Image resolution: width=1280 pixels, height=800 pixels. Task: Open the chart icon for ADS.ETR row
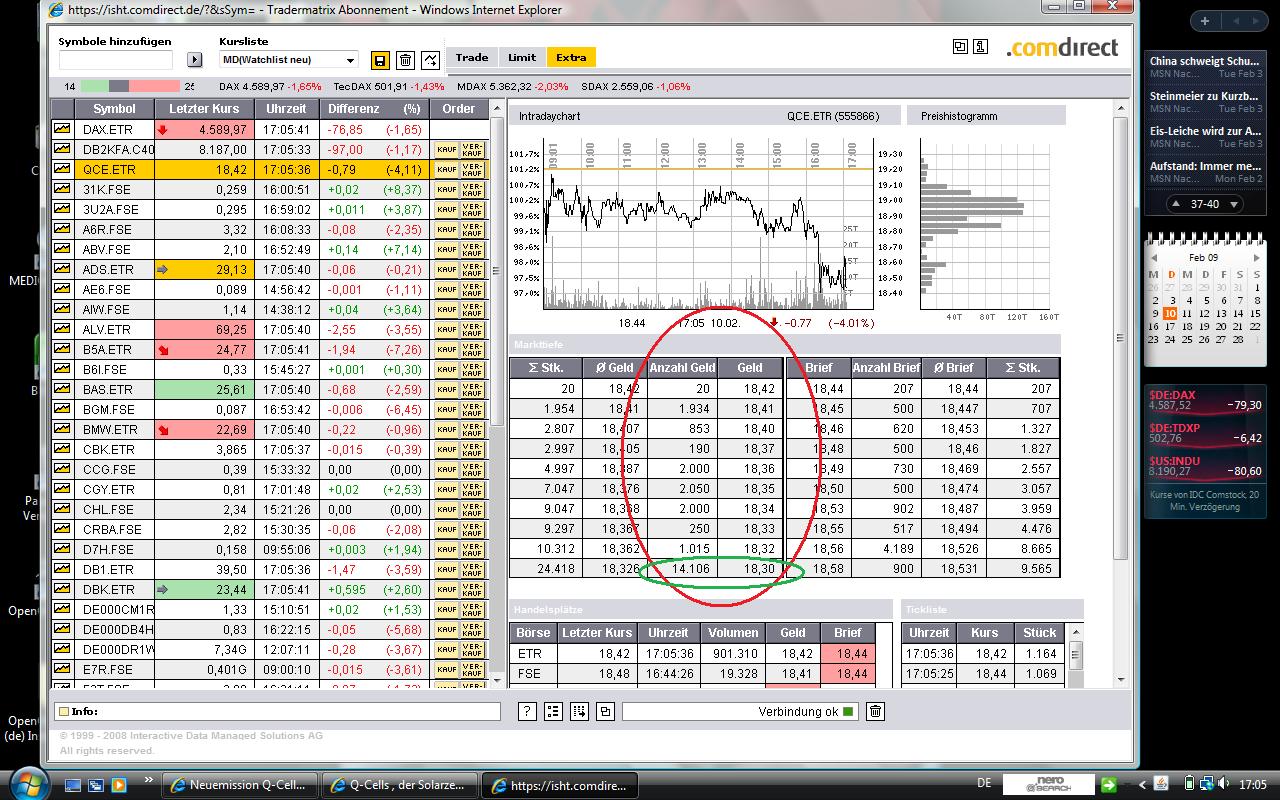coord(62,269)
